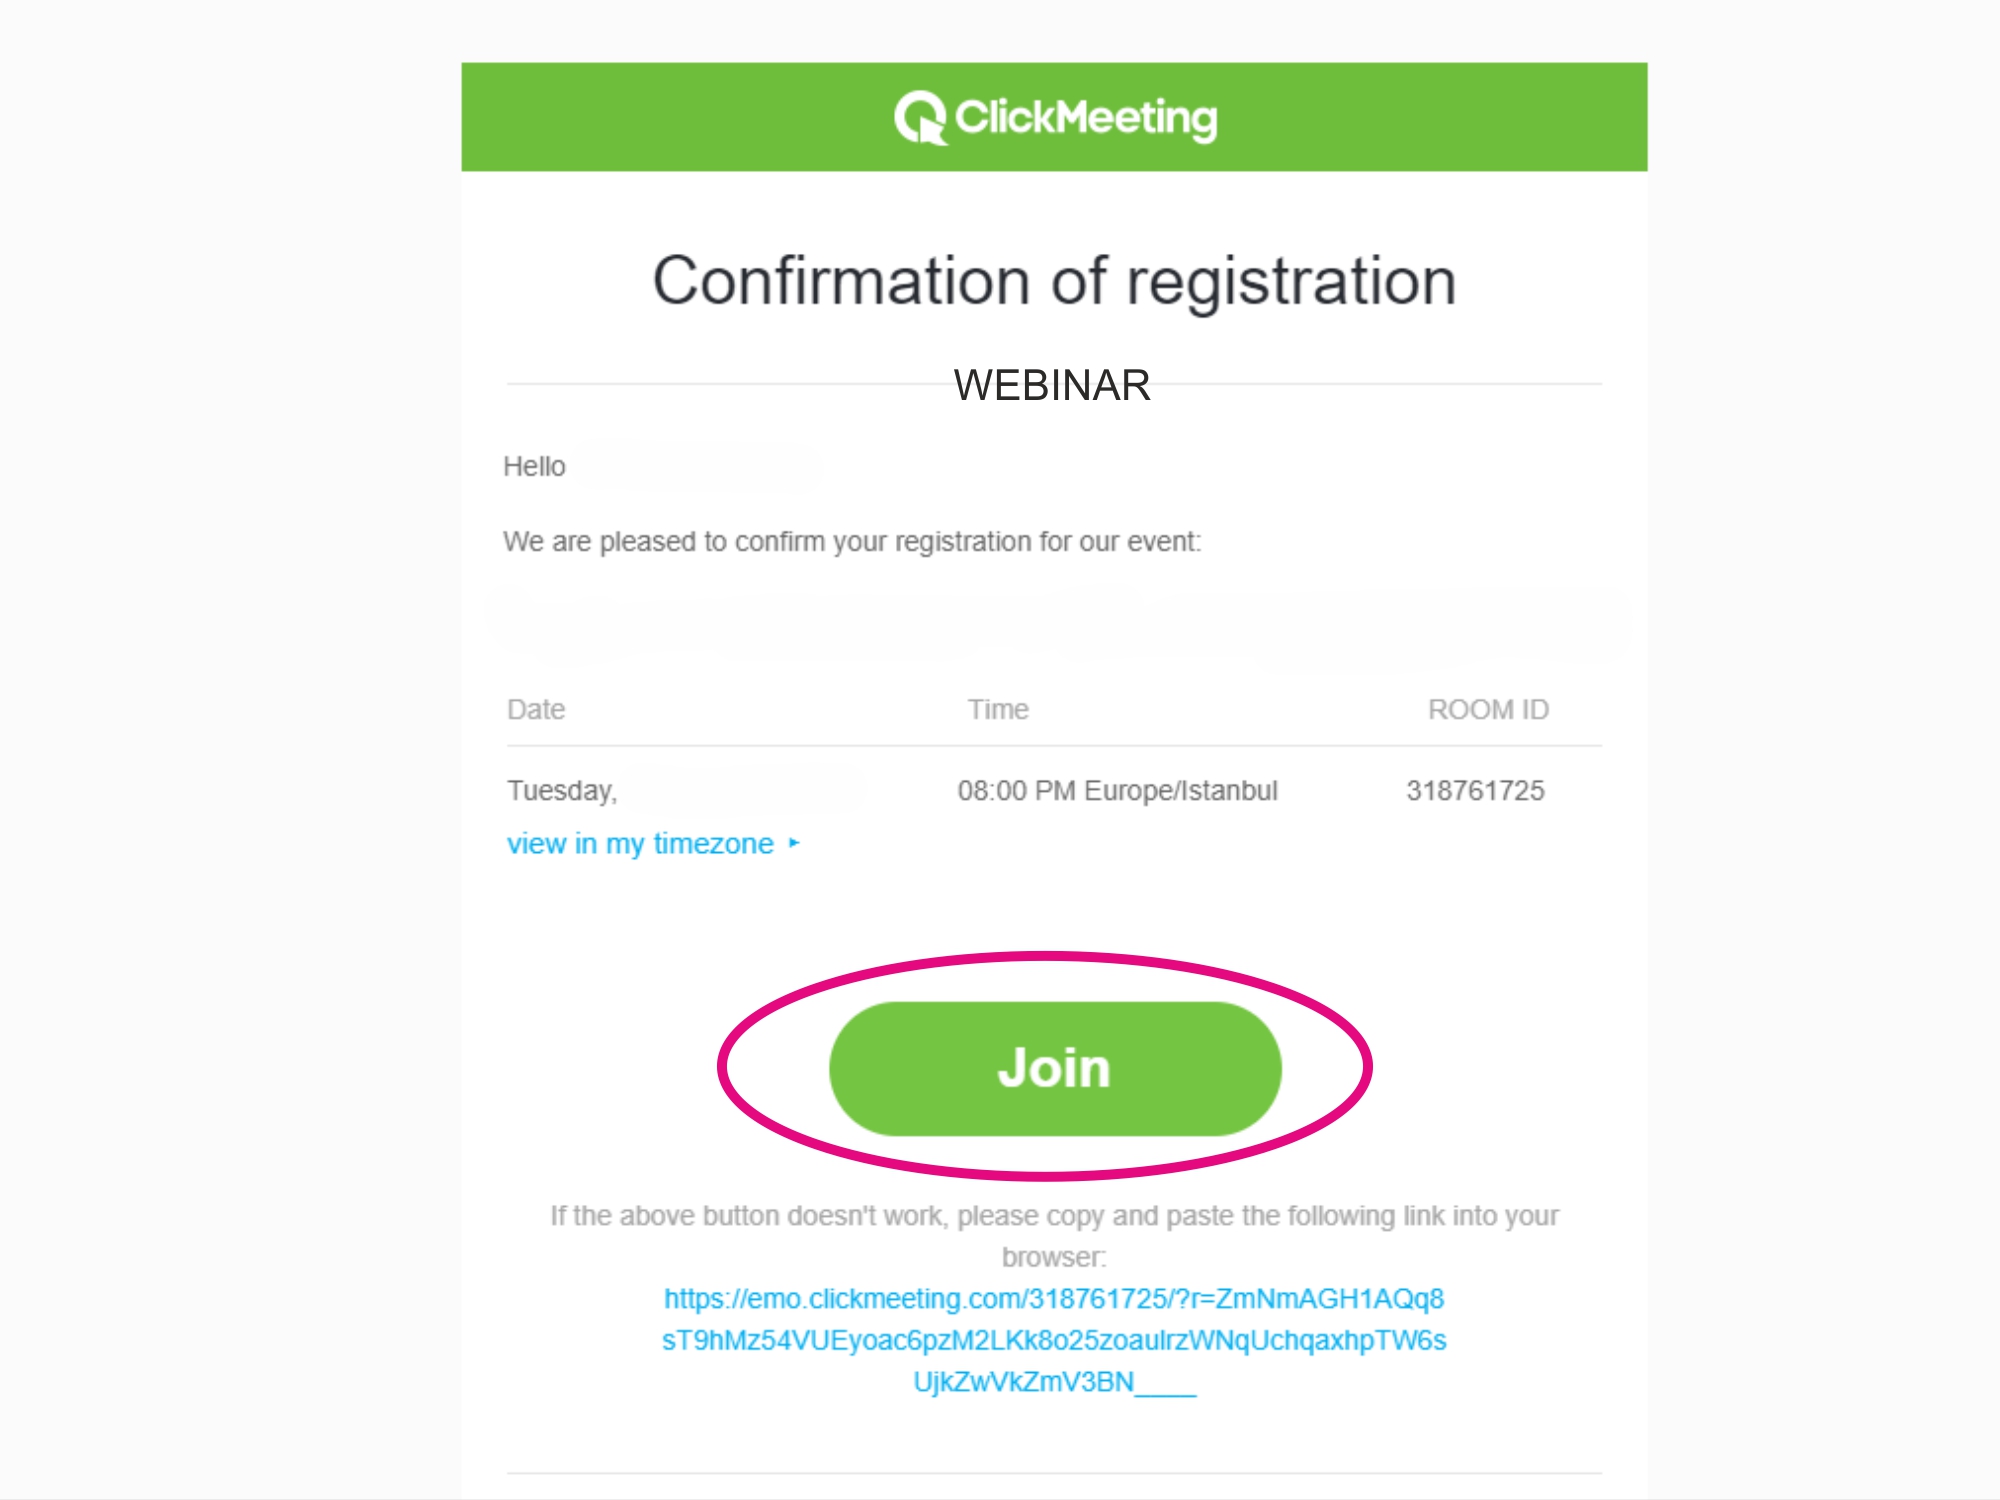Click the green header banner

[1054, 117]
